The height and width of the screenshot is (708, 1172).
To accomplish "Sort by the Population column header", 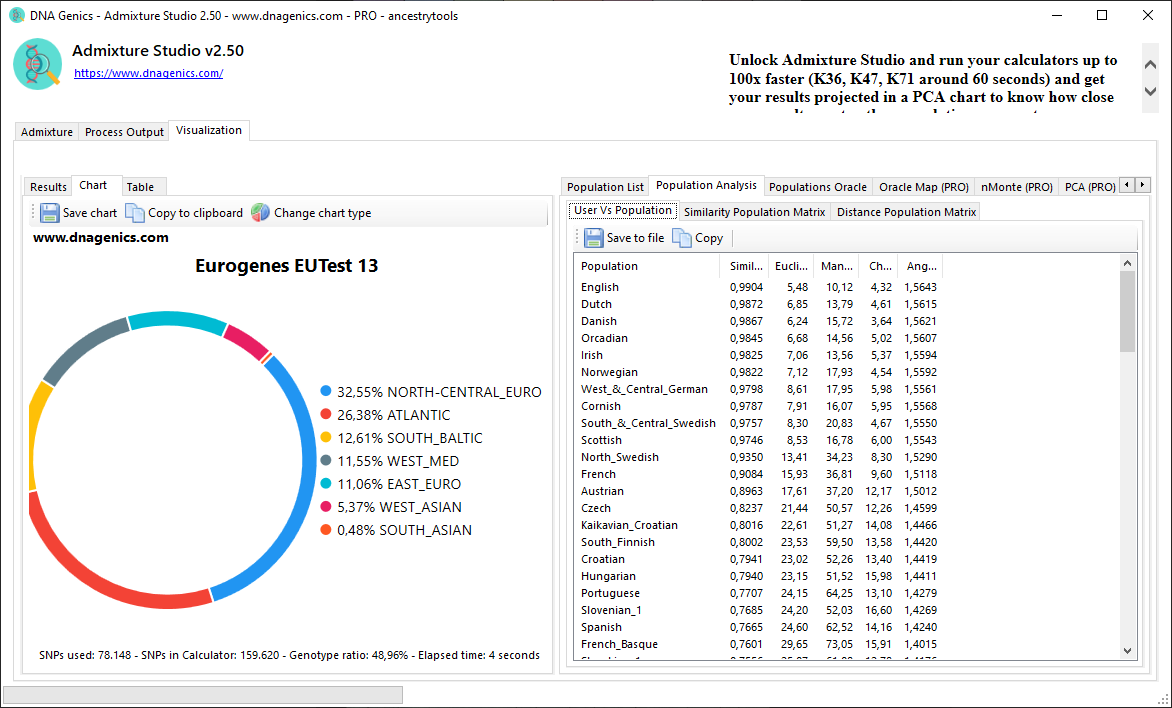I will (646, 266).
